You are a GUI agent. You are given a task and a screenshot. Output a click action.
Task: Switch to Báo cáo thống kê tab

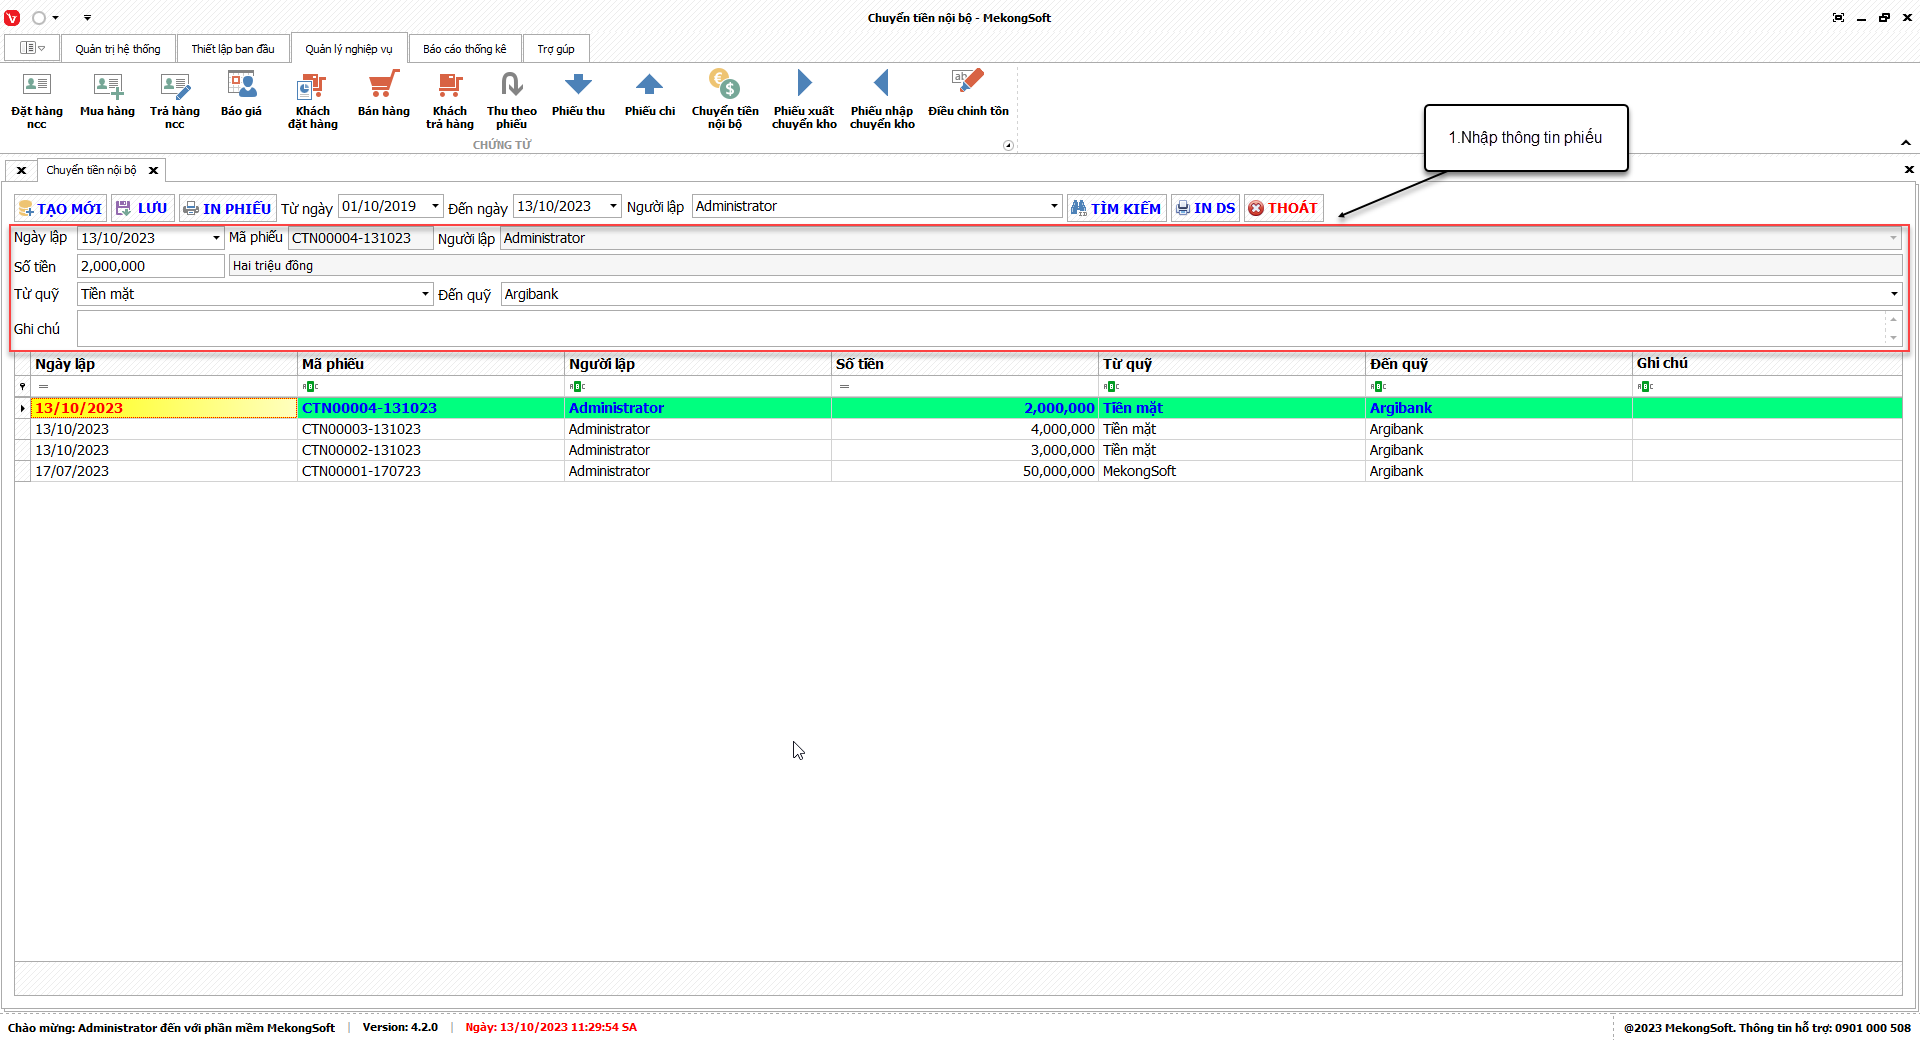pyautogui.click(x=464, y=49)
